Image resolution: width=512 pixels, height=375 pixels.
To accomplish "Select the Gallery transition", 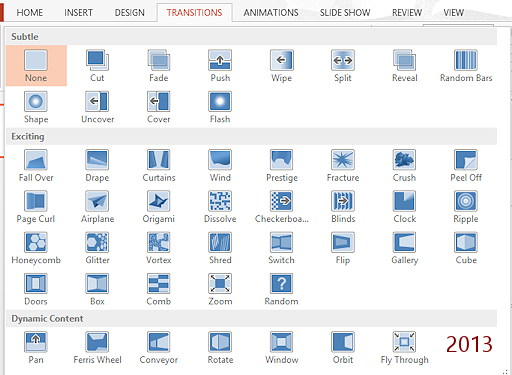I will (x=404, y=248).
